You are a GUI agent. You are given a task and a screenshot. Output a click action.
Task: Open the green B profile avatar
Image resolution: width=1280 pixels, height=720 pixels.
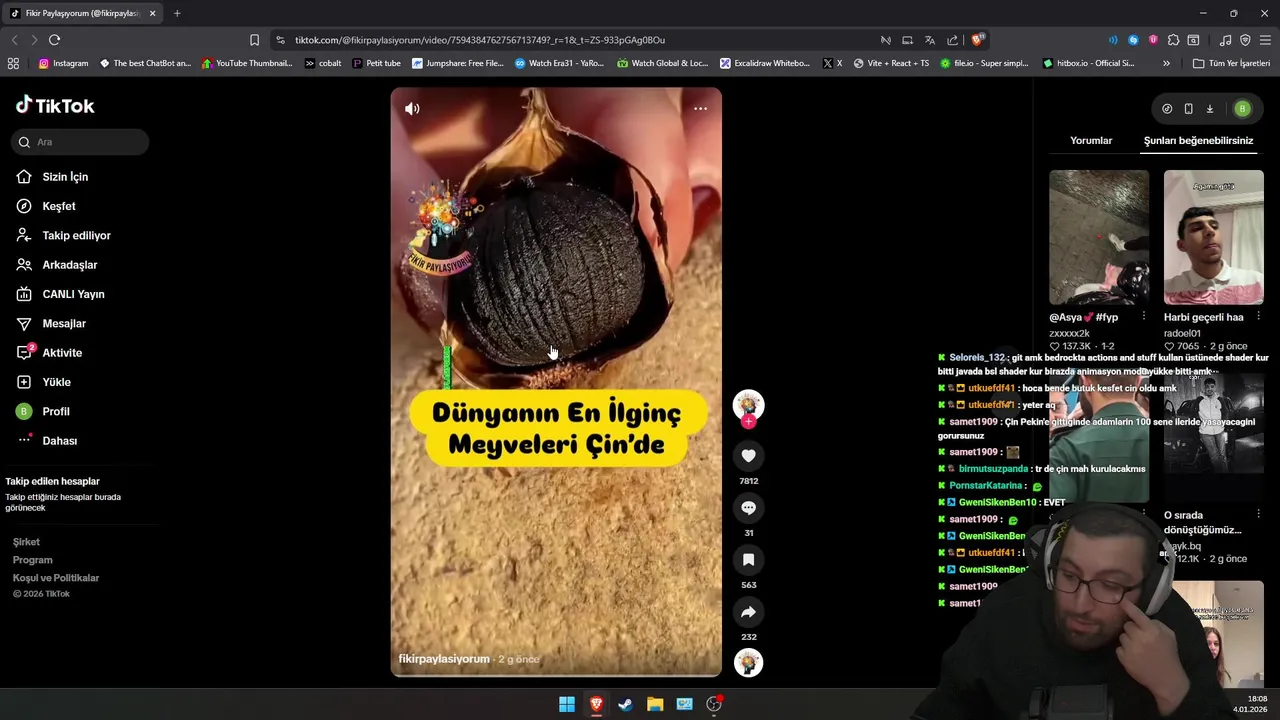coord(1242,109)
